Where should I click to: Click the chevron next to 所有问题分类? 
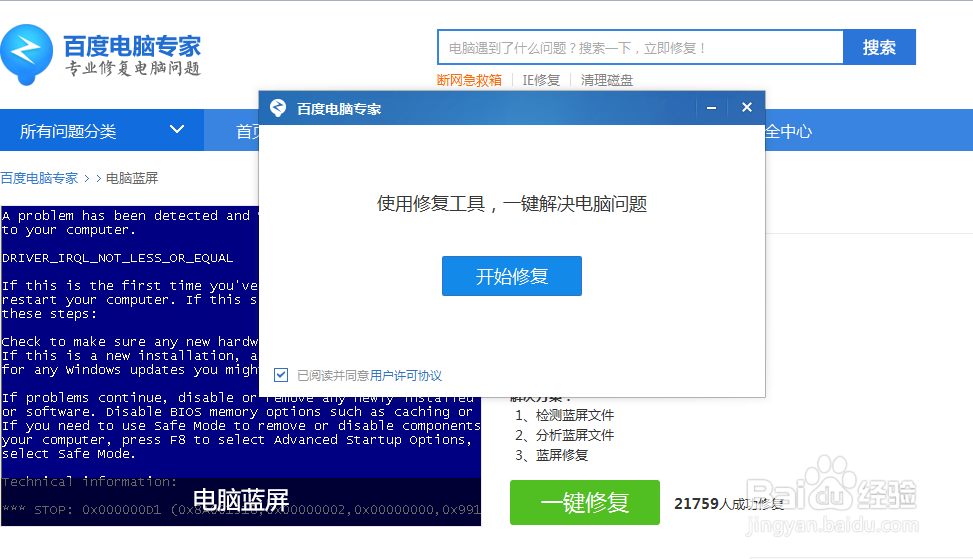click(x=177, y=130)
